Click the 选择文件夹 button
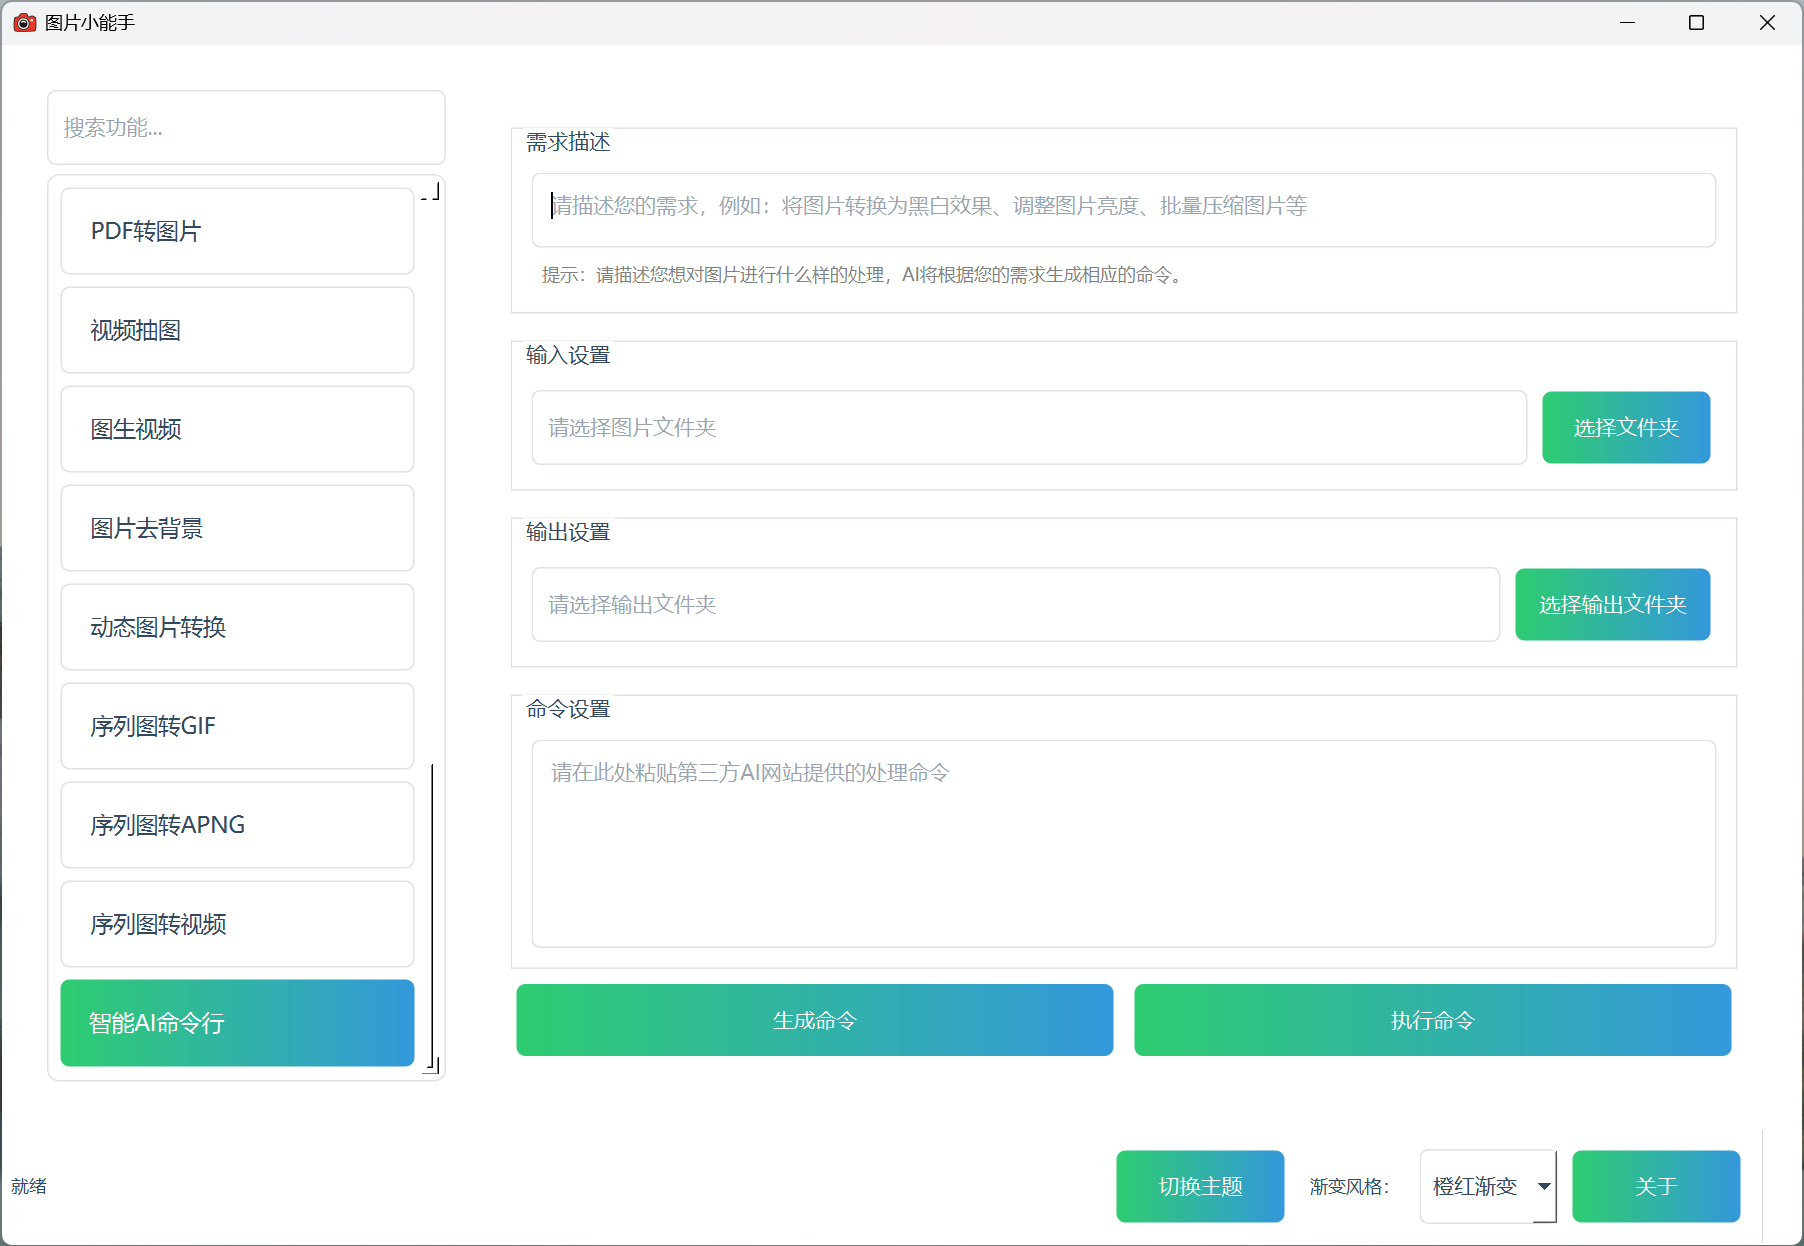 point(1625,427)
